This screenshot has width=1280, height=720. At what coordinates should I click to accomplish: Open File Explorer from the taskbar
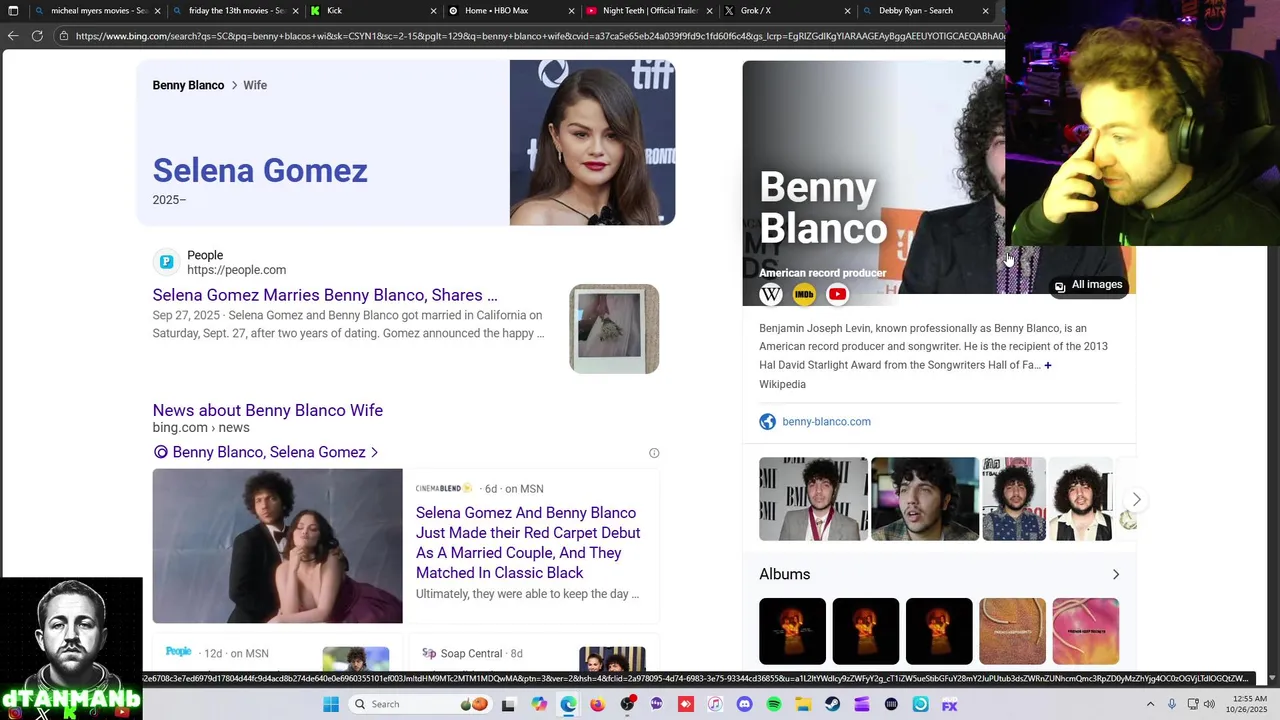803,704
